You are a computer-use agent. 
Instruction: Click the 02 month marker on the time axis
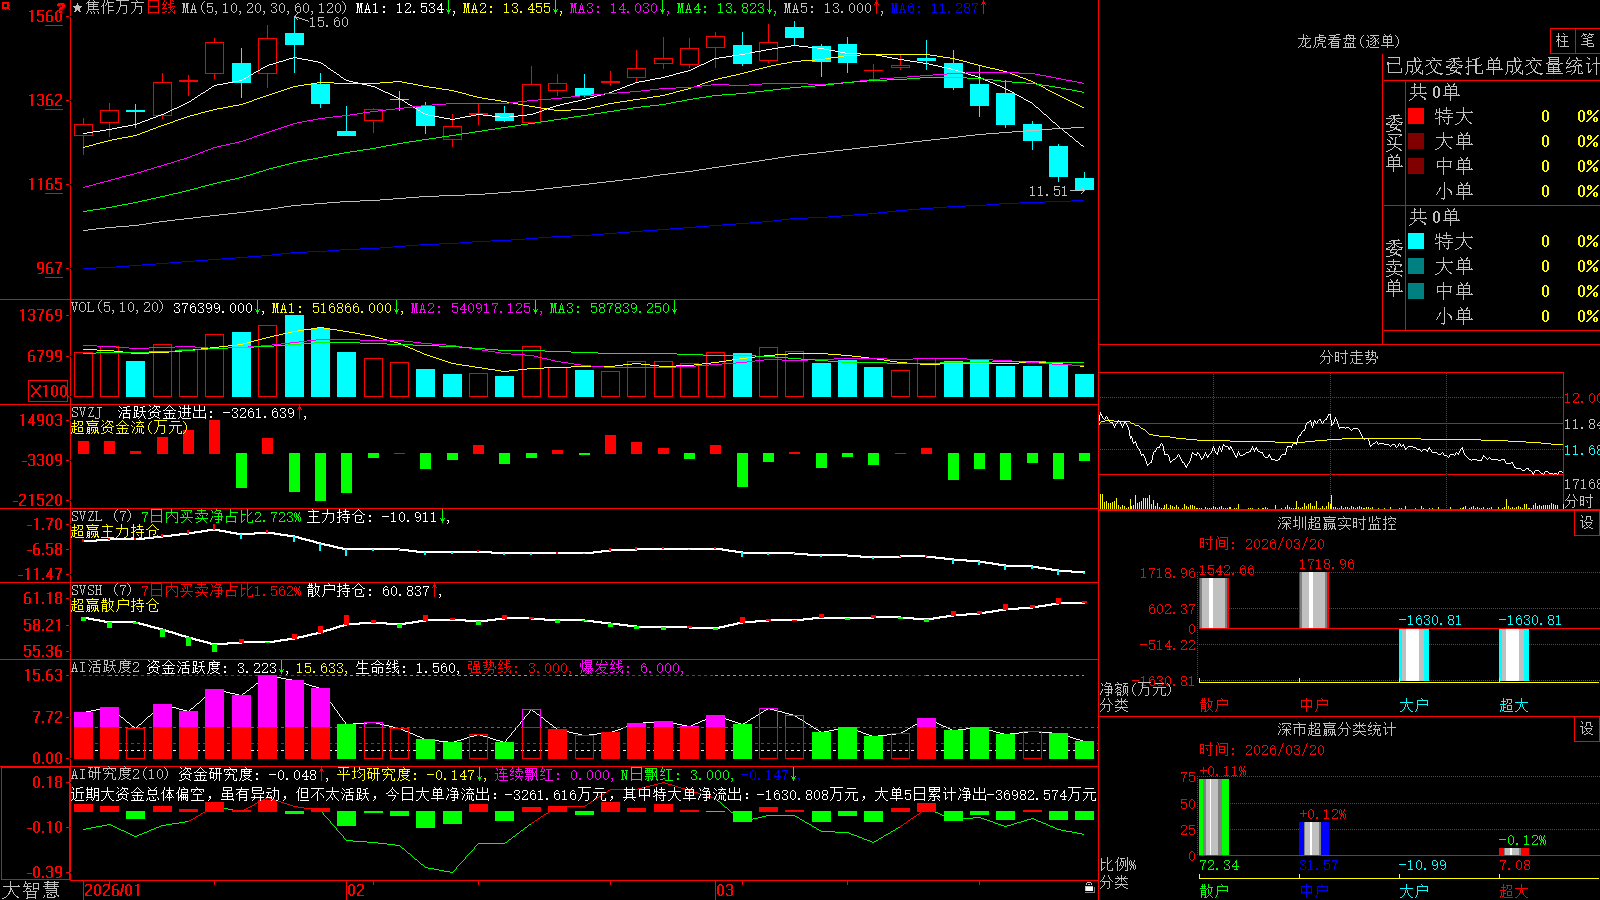click(355, 890)
